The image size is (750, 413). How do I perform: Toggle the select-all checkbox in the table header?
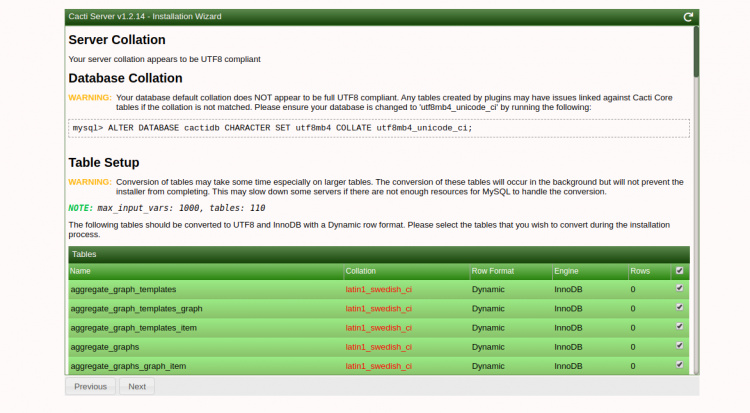point(680,270)
